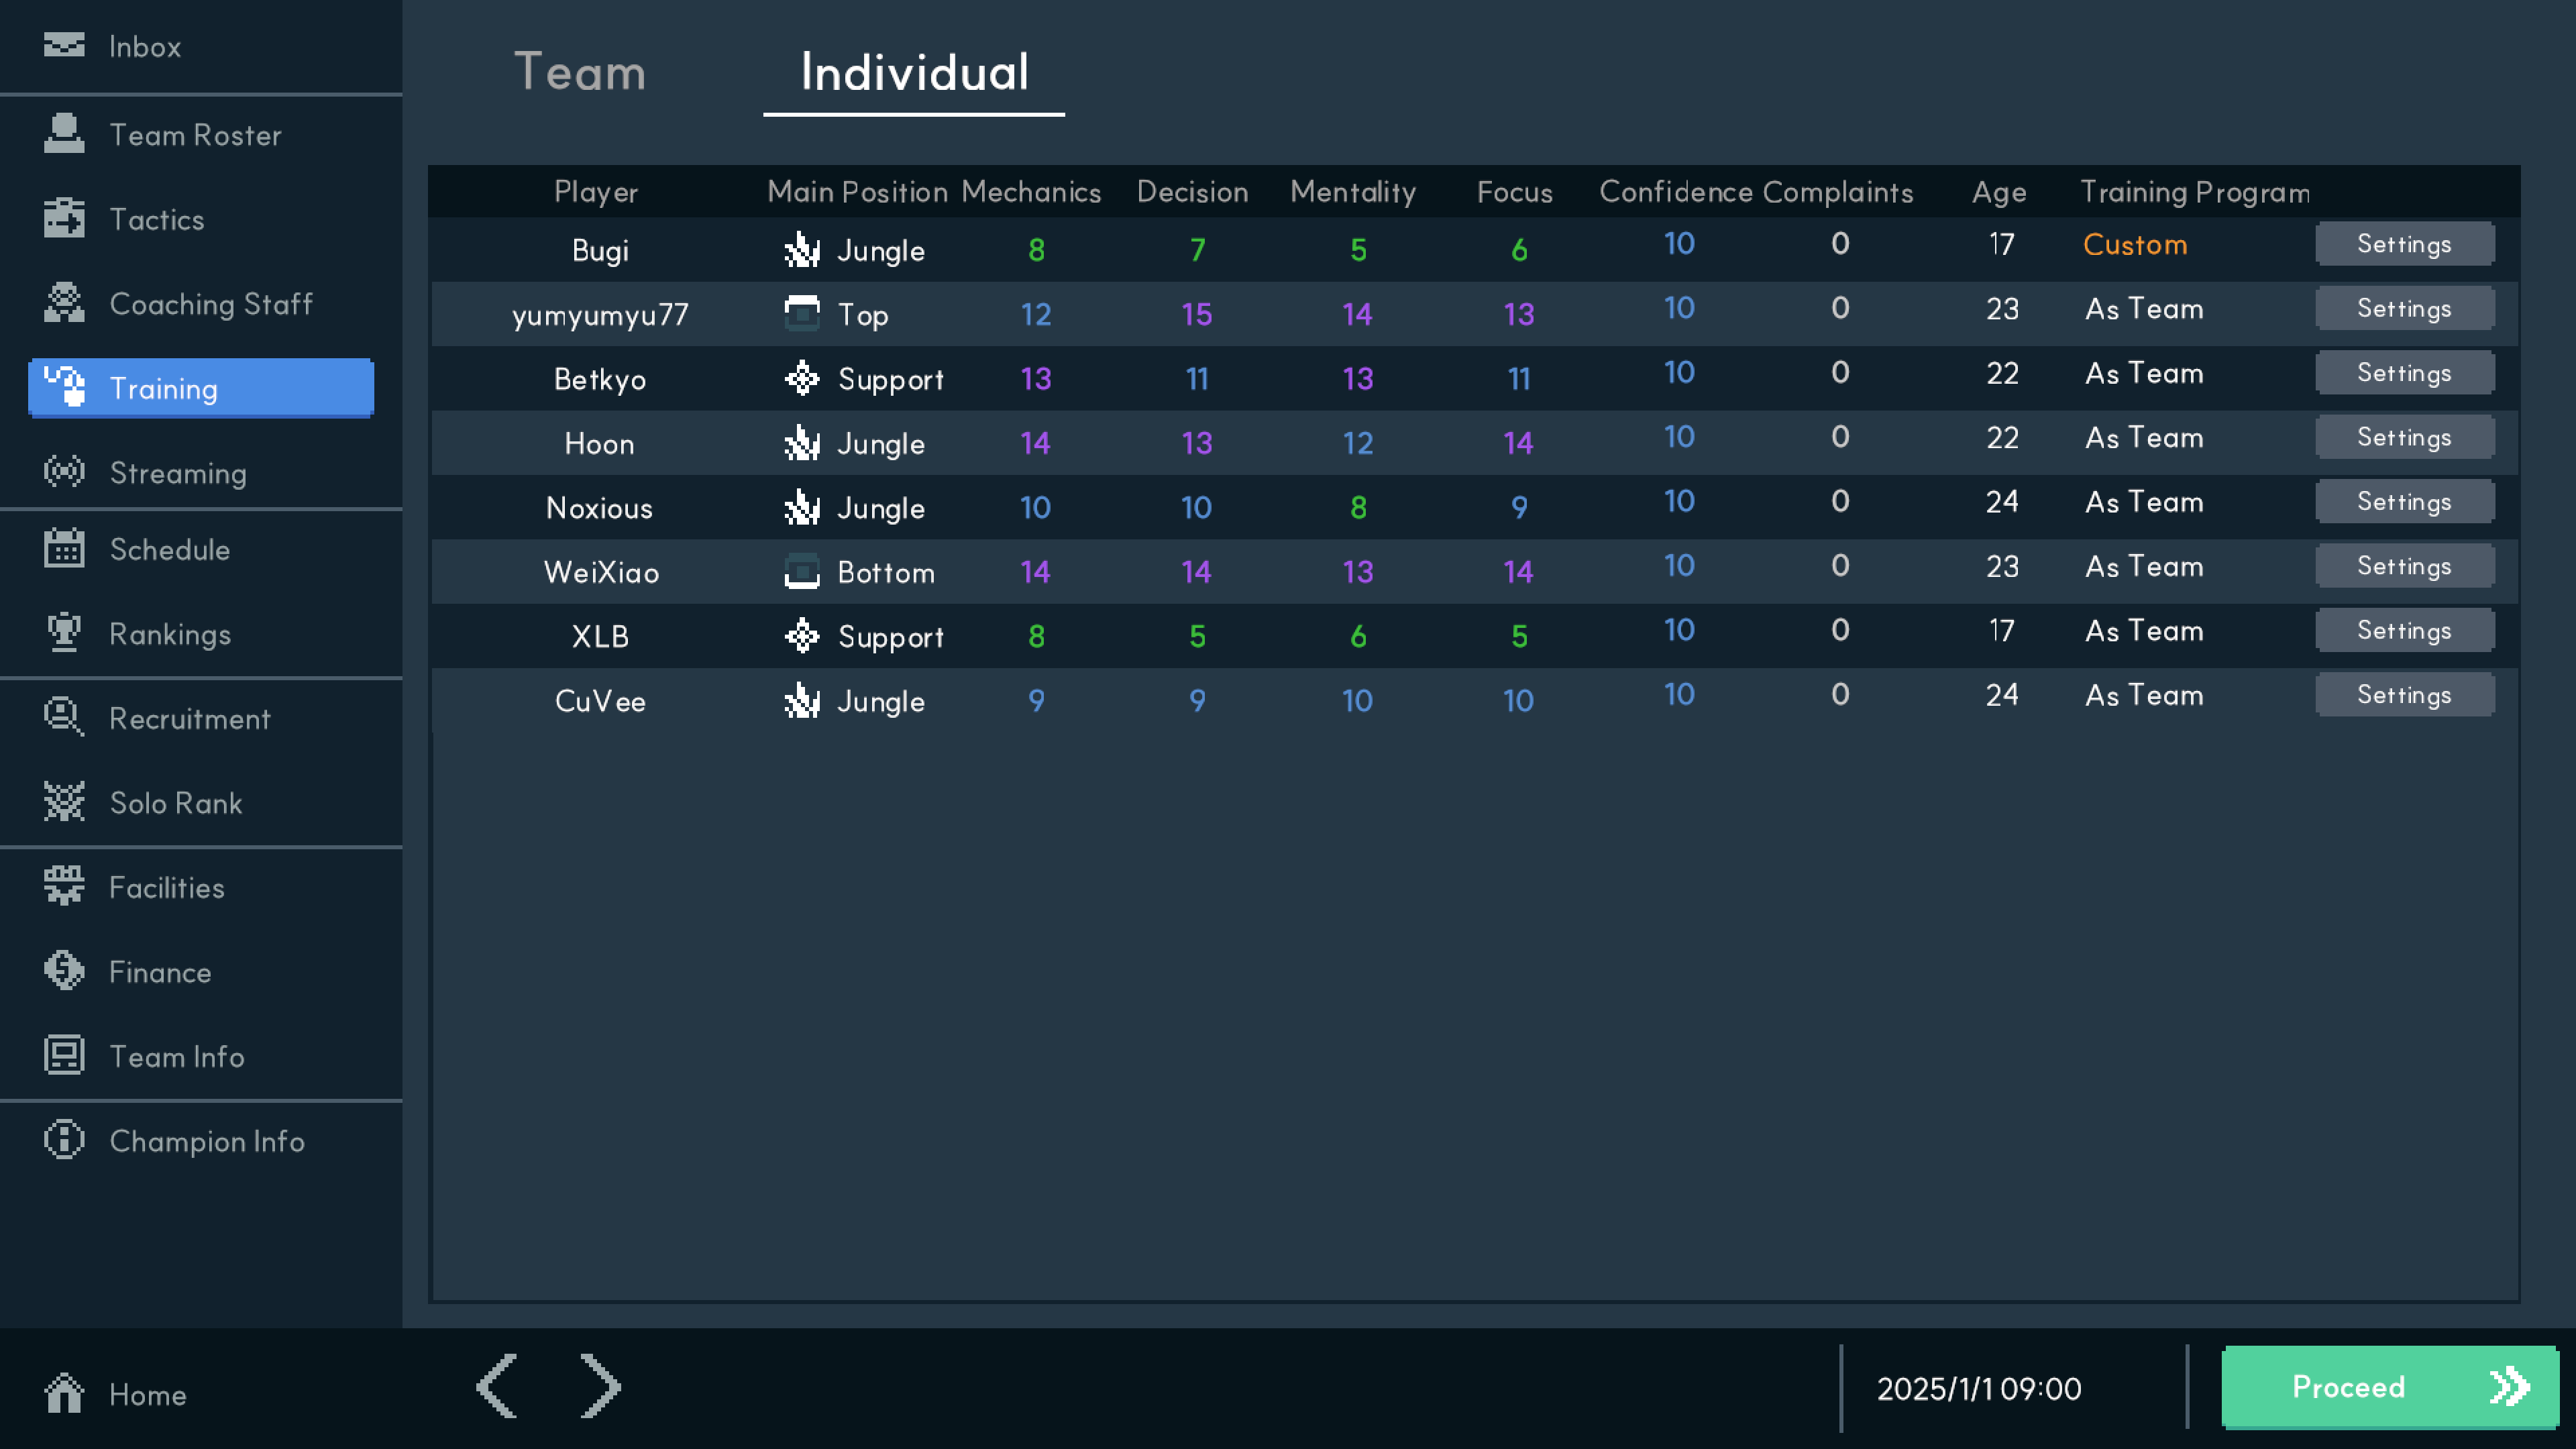Image resolution: width=2576 pixels, height=1449 pixels.
Task: Click Hoon's Jungle position icon
Action: 802,442
